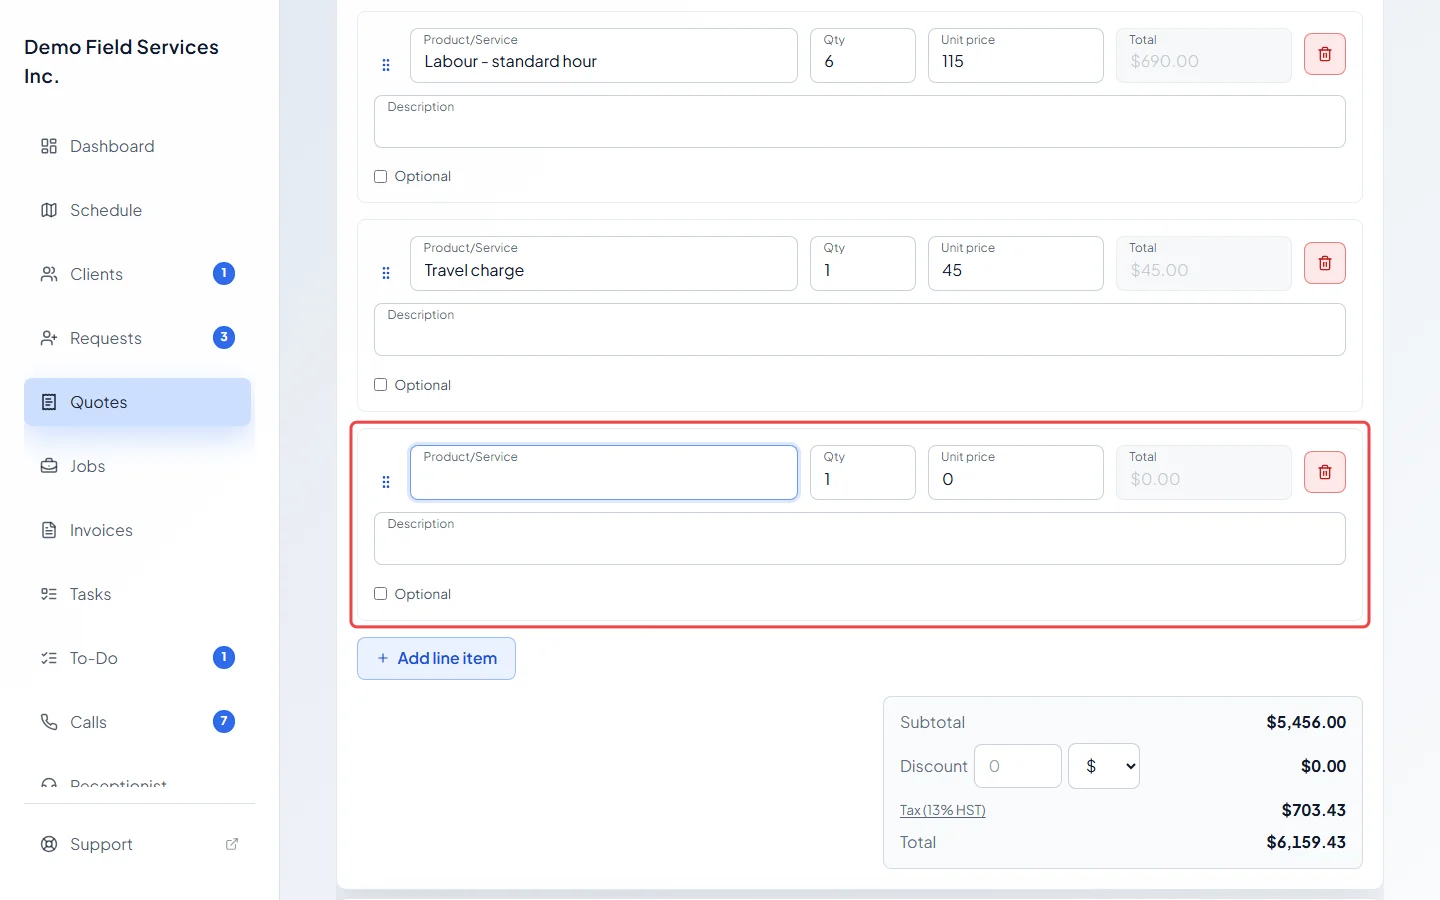The height and width of the screenshot is (900, 1440).
Task: Click Demo Field Services Inc. title
Action: click(121, 61)
